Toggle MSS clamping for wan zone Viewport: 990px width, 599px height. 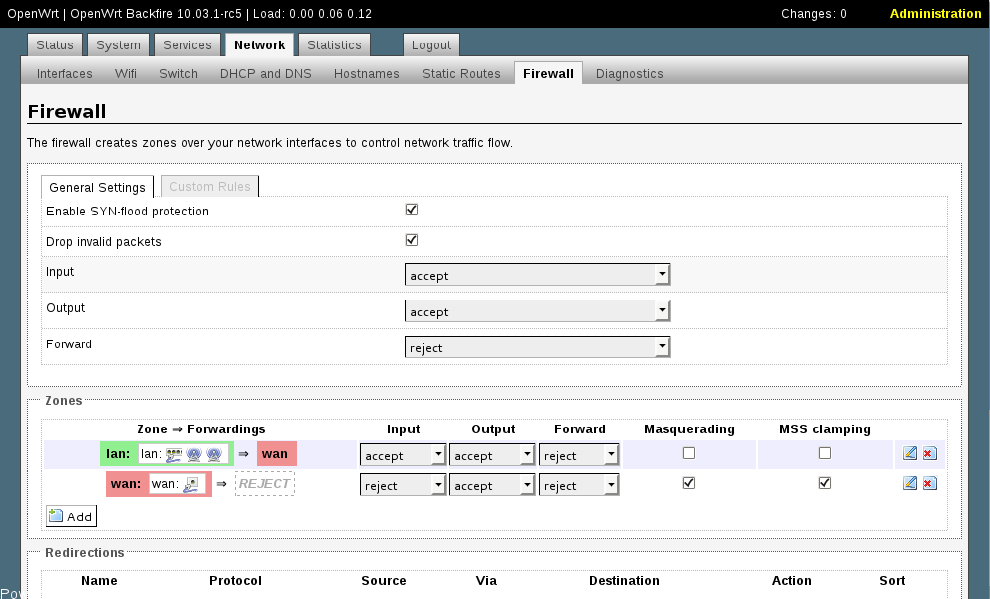[x=824, y=483]
